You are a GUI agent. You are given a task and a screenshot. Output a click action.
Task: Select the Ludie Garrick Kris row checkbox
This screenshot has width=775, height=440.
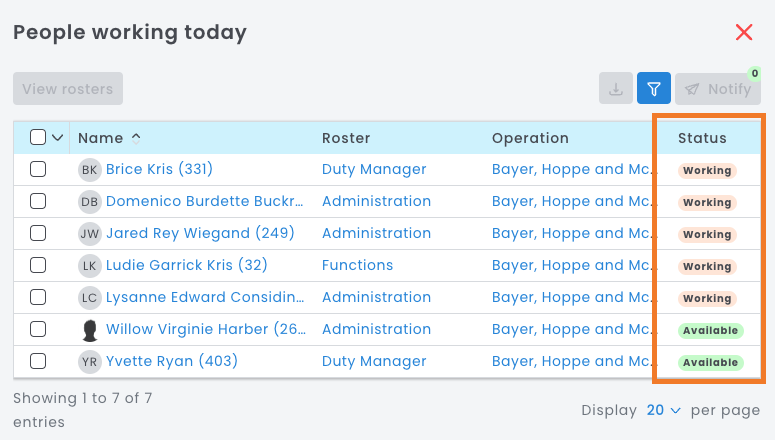coord(38,266)
